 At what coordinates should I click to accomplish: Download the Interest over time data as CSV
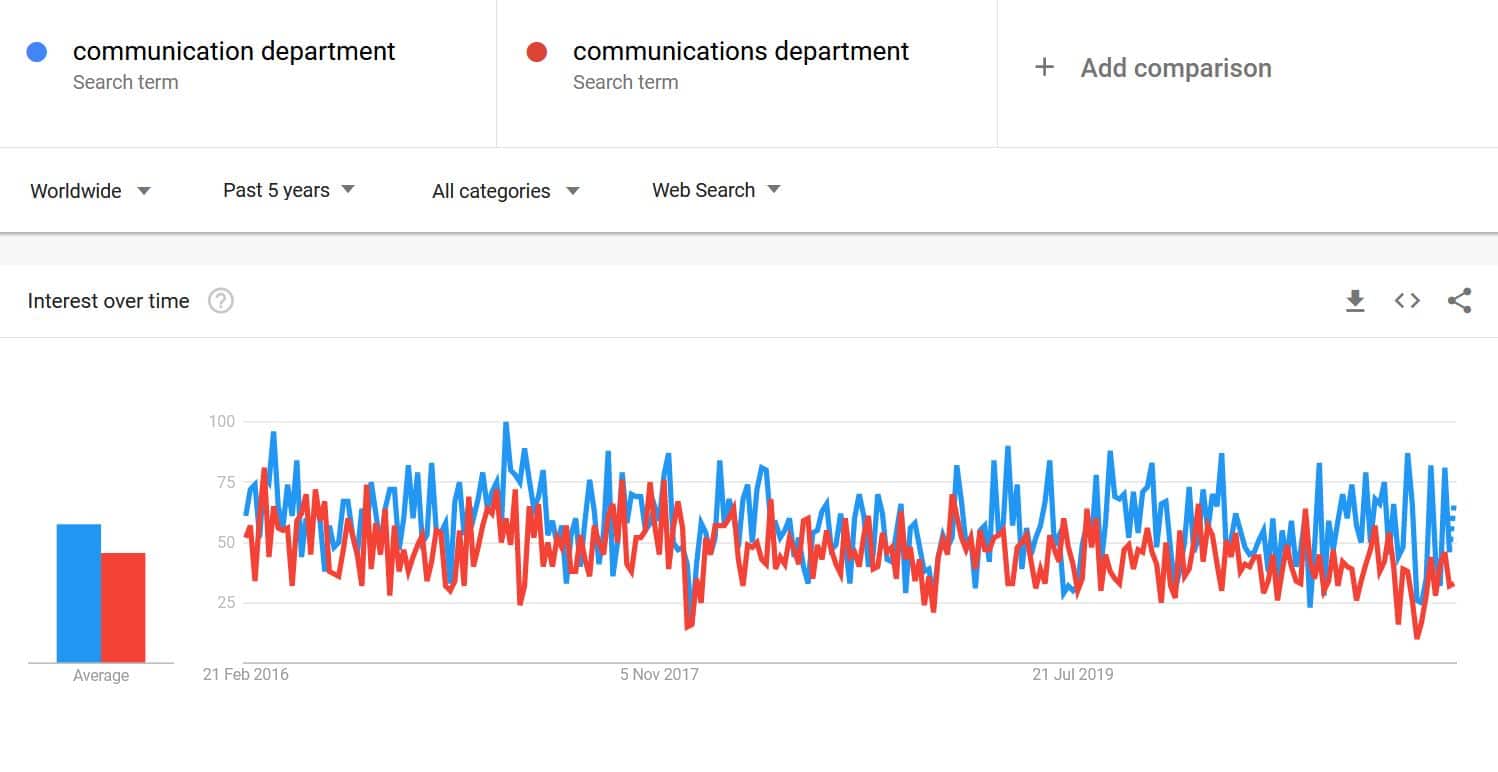point(1355,300)
